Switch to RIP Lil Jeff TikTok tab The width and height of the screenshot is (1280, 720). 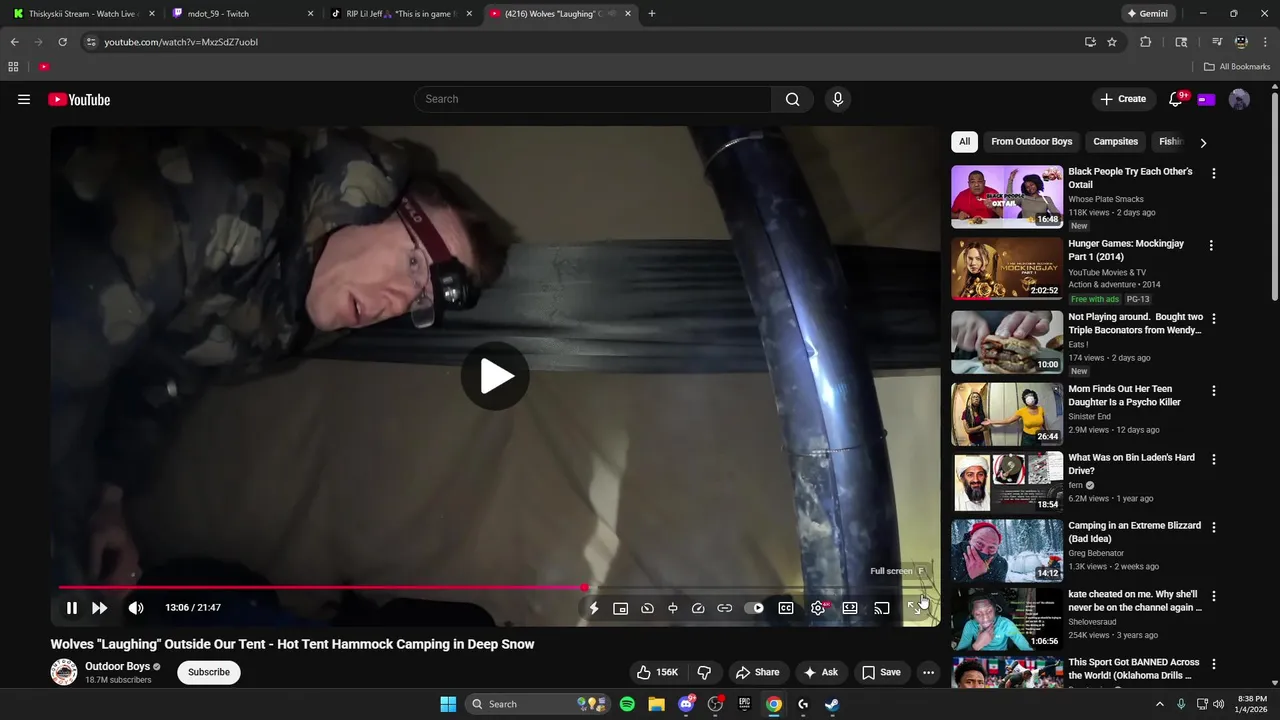(400, 14)
